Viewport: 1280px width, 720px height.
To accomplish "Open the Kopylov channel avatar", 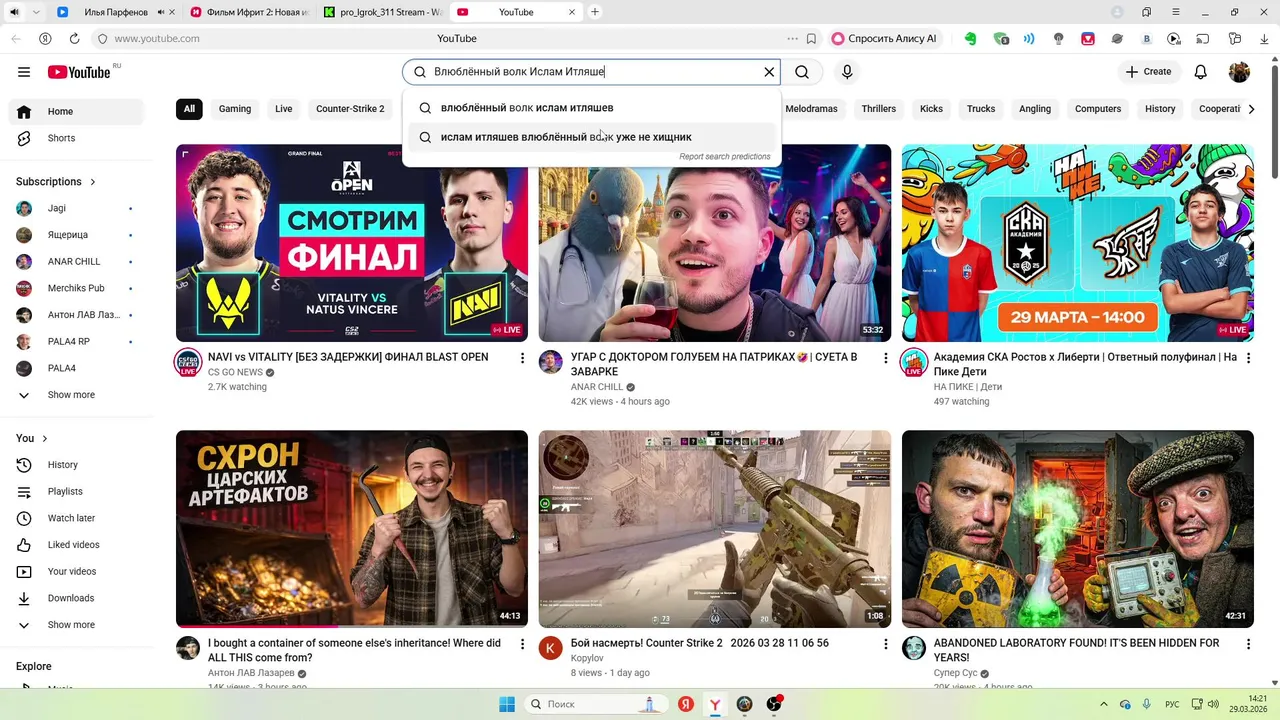I will [551, 647].
